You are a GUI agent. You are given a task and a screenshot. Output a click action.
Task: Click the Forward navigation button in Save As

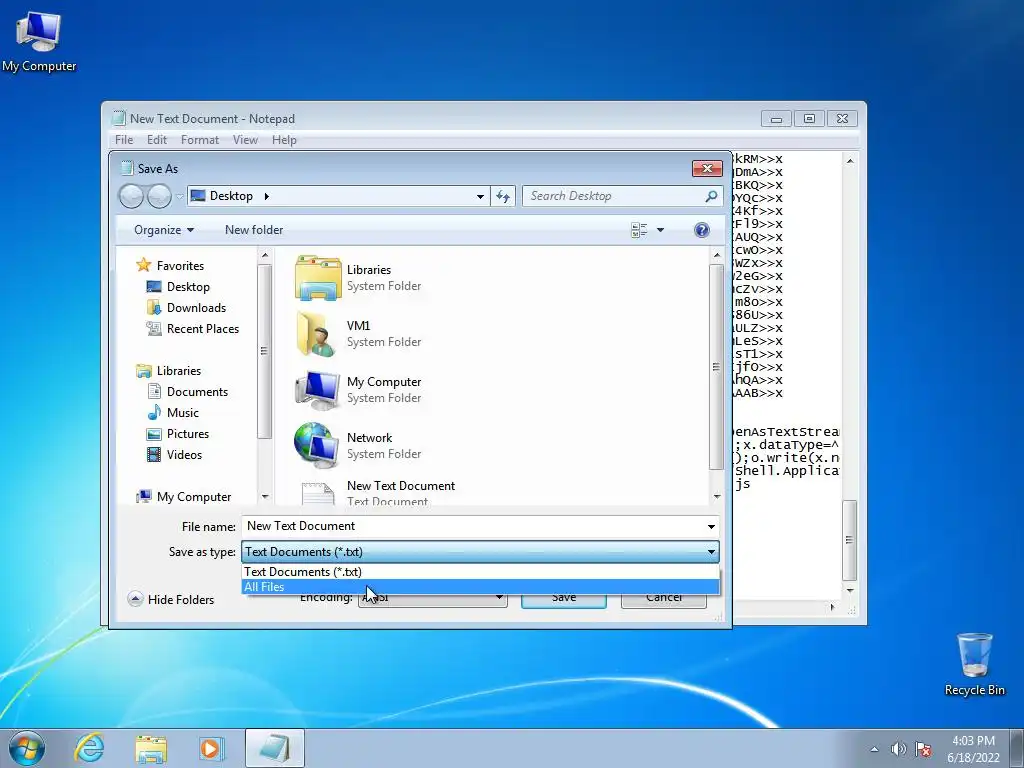tap(159, 196)
